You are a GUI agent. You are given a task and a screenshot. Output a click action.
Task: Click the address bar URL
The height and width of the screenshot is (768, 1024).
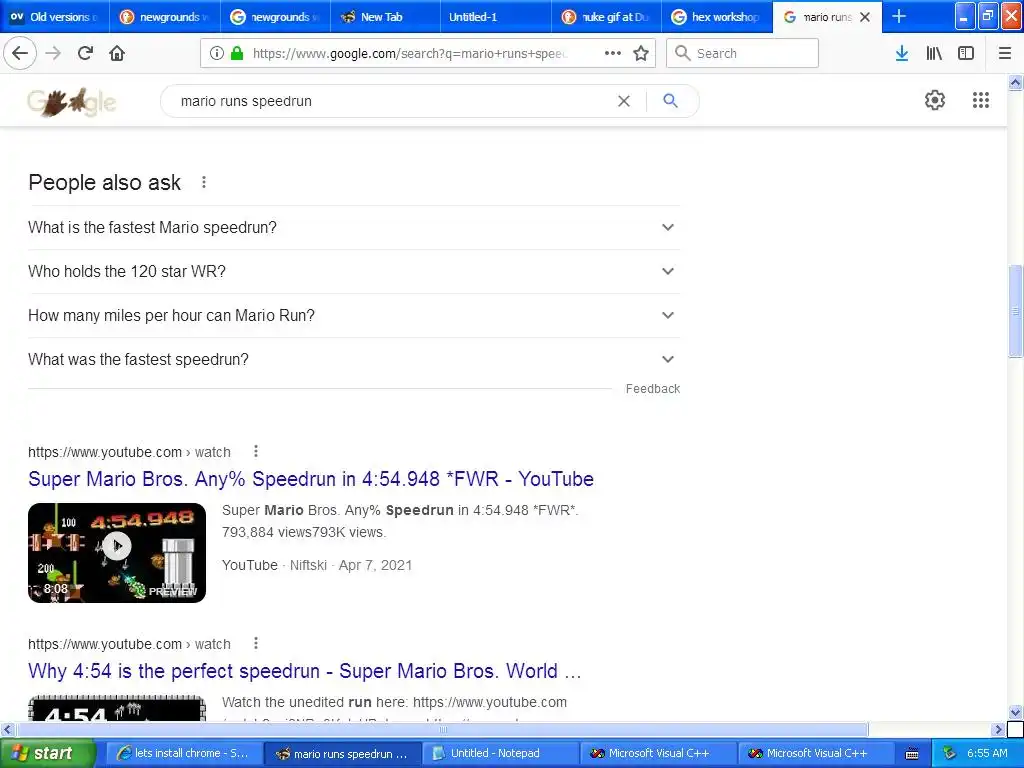(x=409, y=54)
